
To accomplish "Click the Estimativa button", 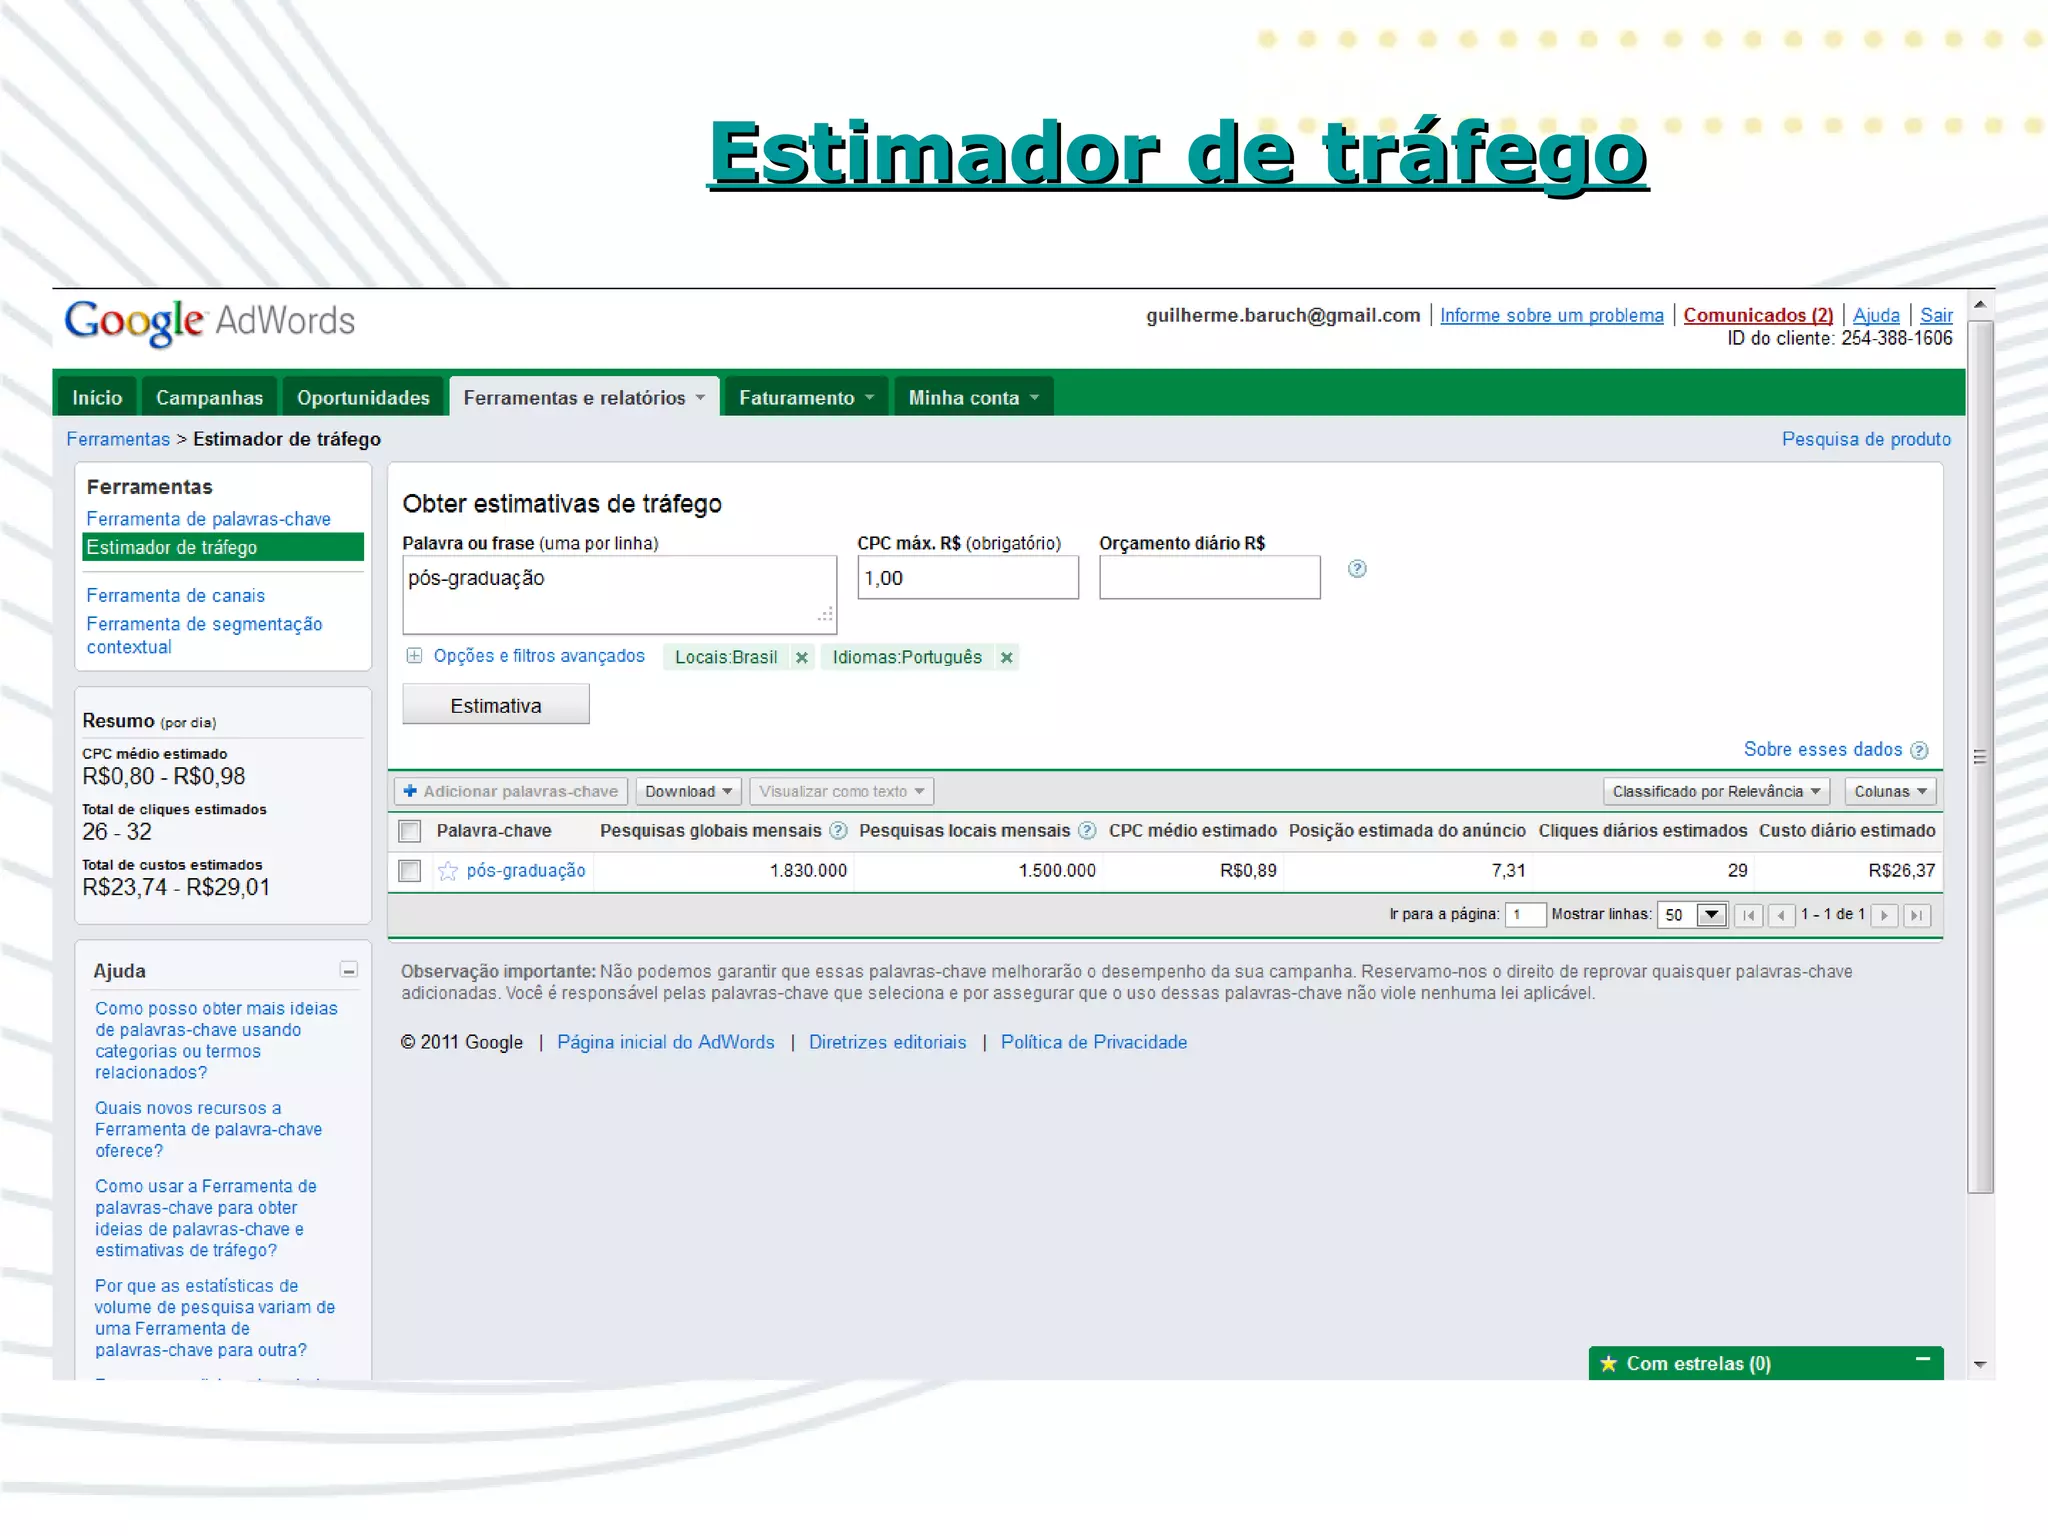I will [496, 705].
